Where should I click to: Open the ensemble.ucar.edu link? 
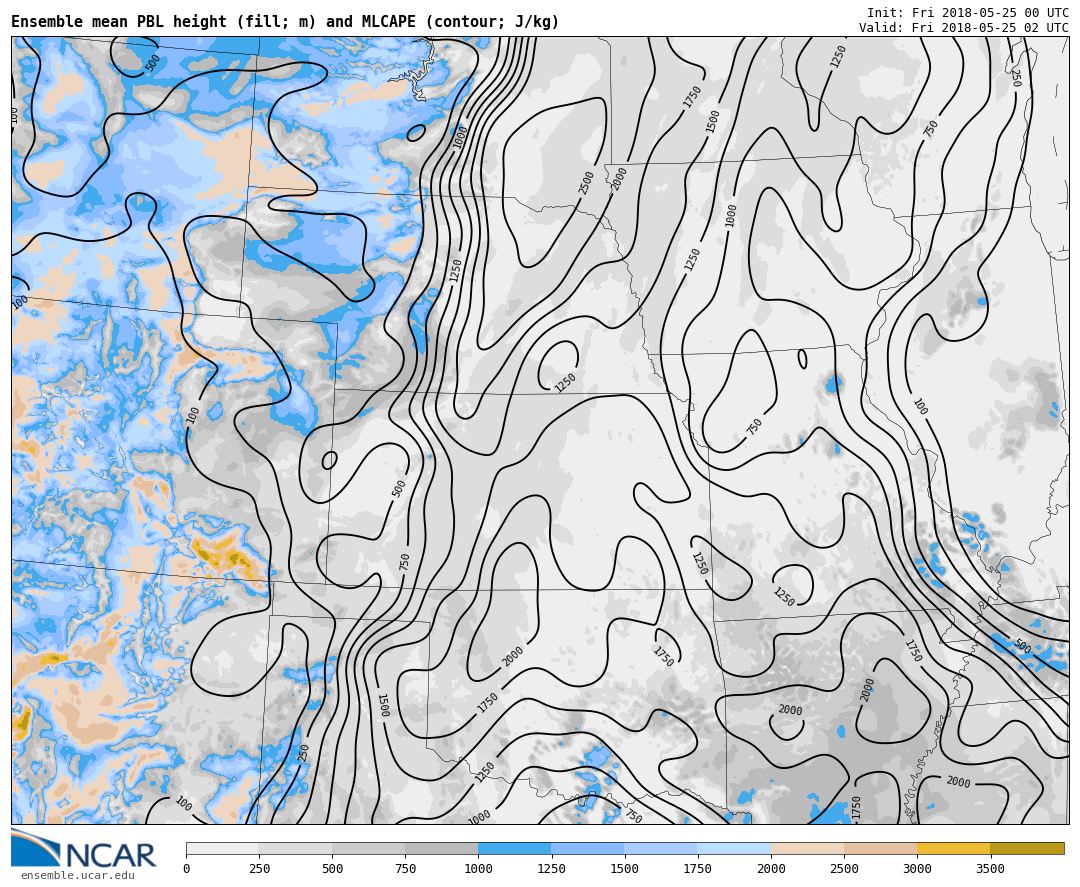(x=77, y=876)
